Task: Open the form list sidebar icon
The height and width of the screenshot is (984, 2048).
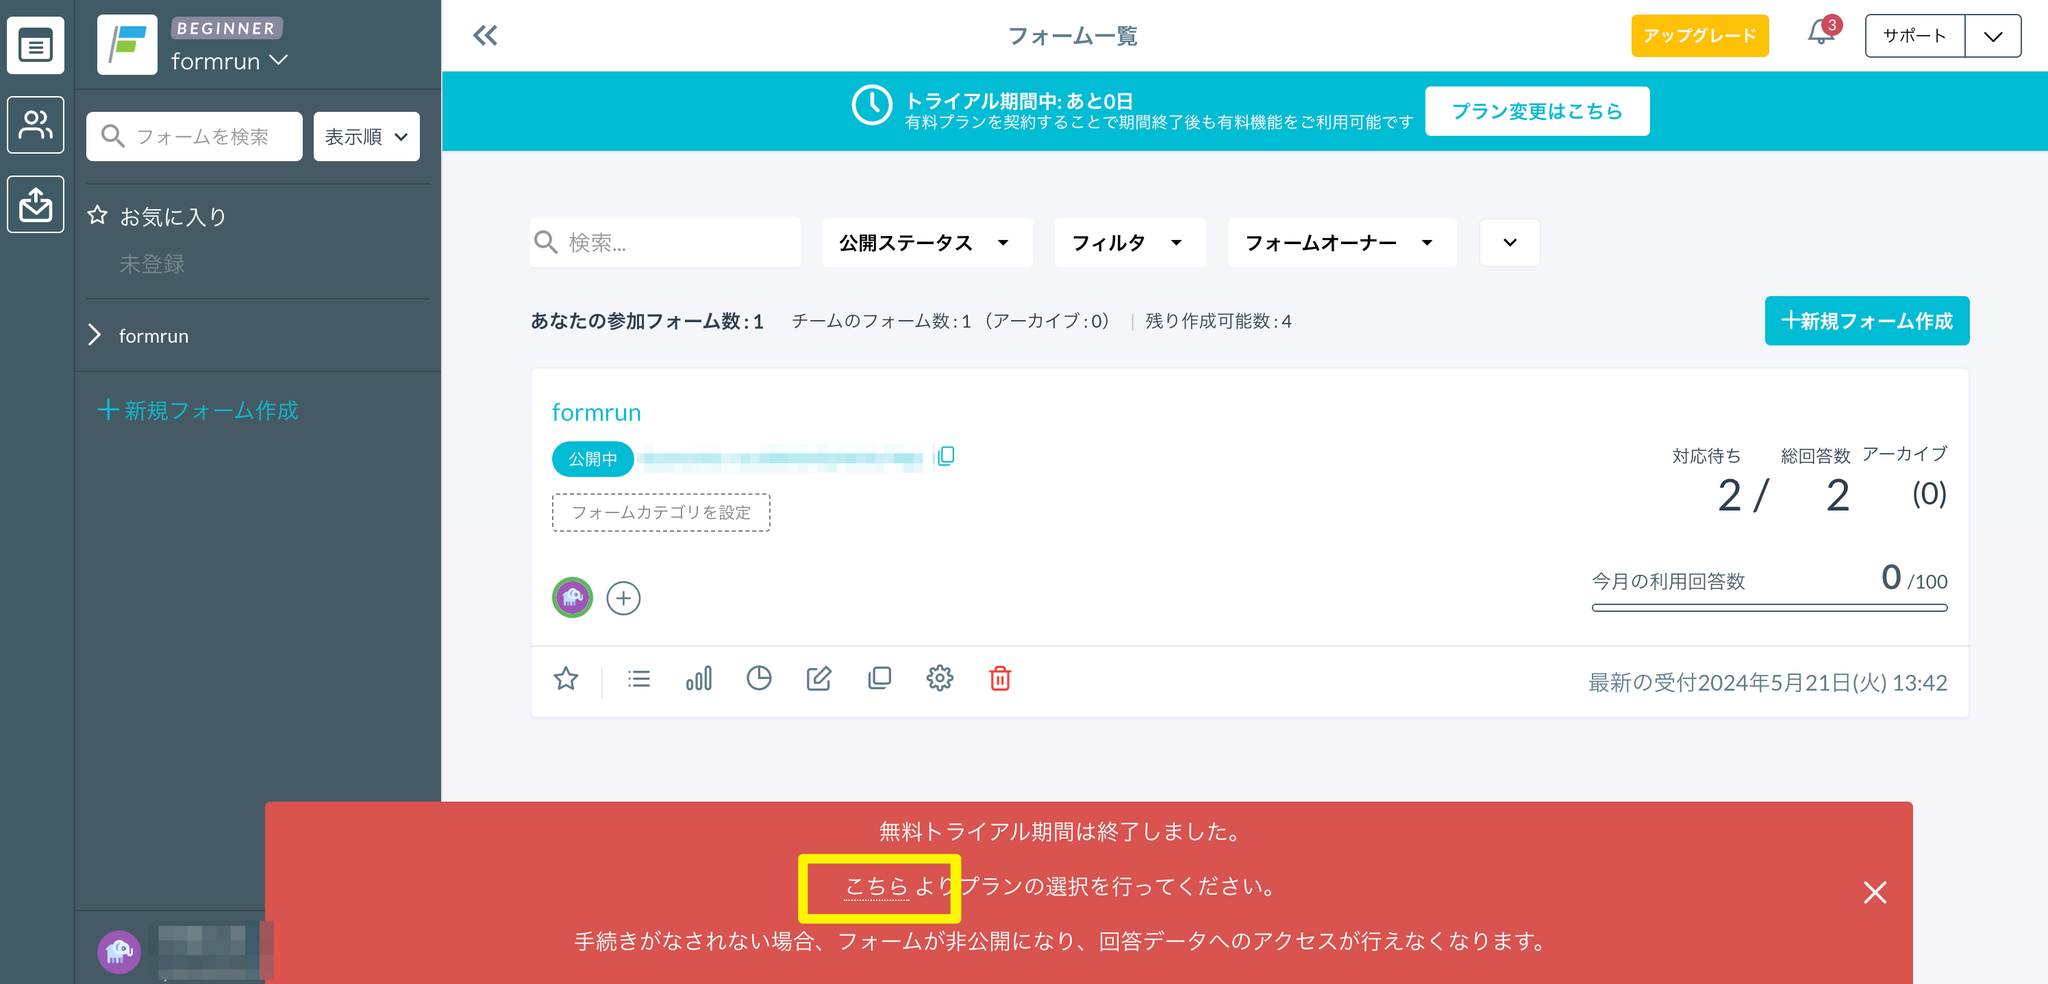Action: [x=36, y=45]
